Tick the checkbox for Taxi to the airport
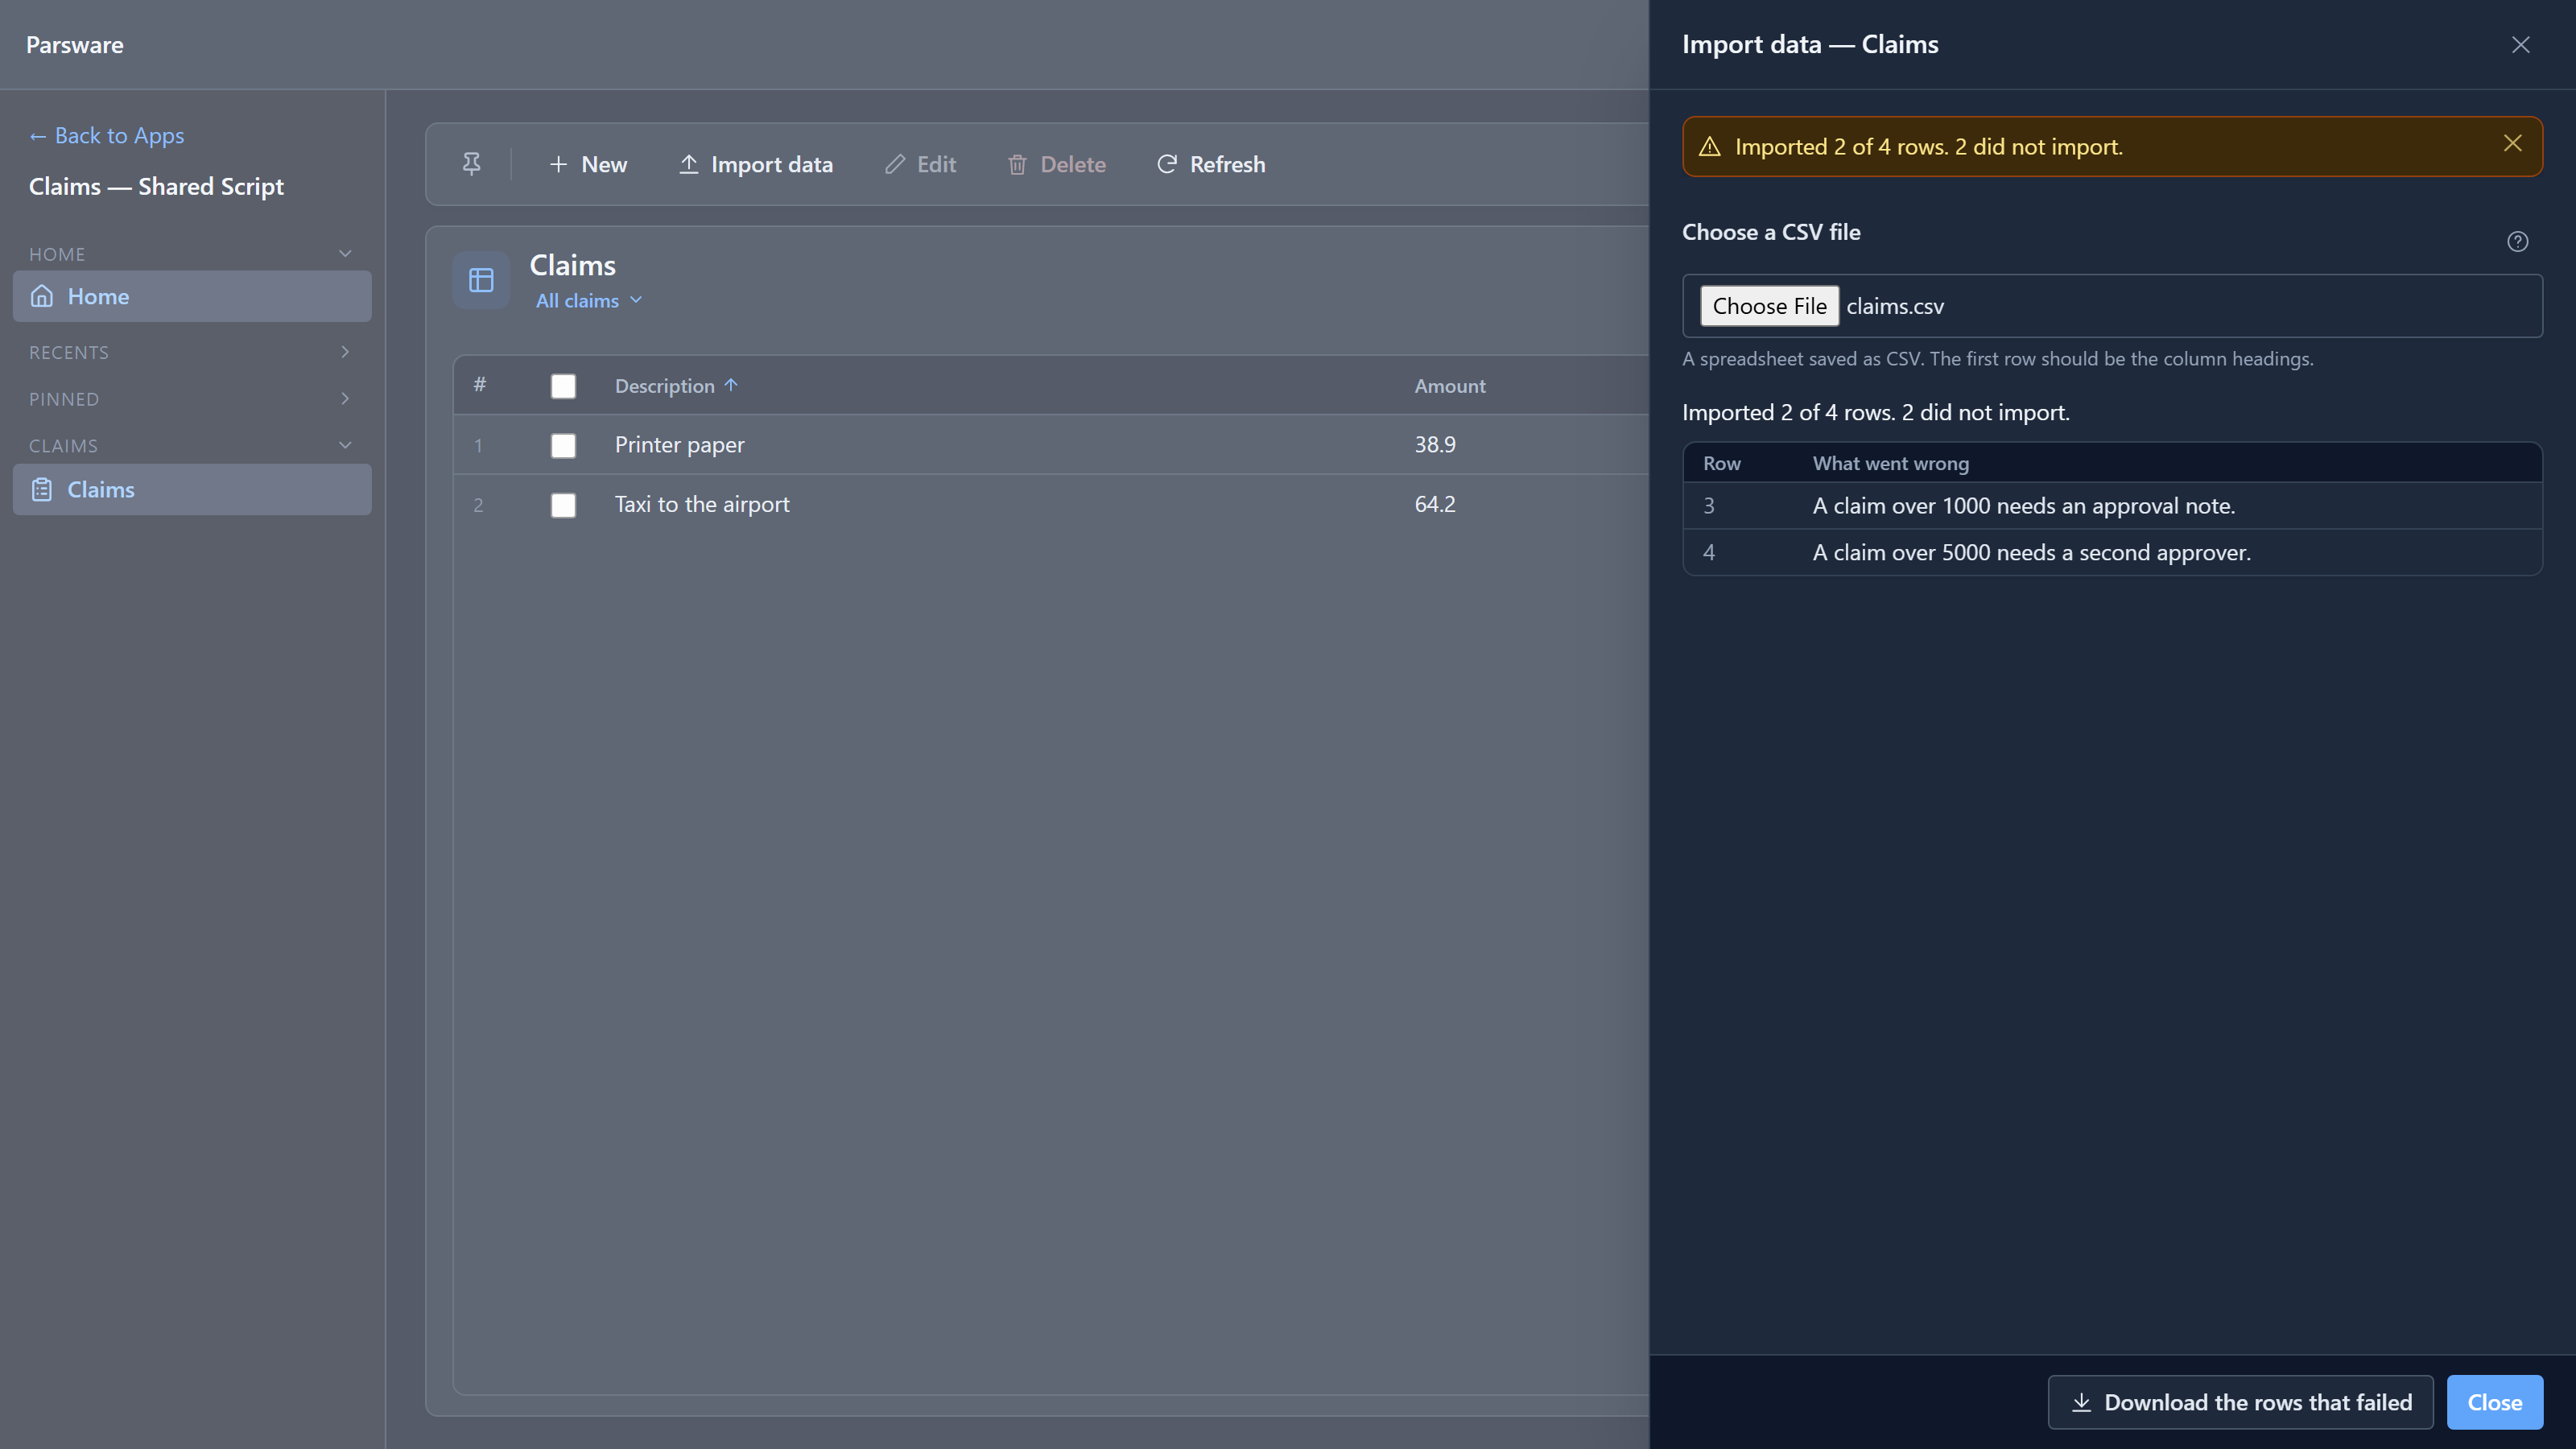The width and height of the screenshot is (2576, 1449). coord(563,505)
